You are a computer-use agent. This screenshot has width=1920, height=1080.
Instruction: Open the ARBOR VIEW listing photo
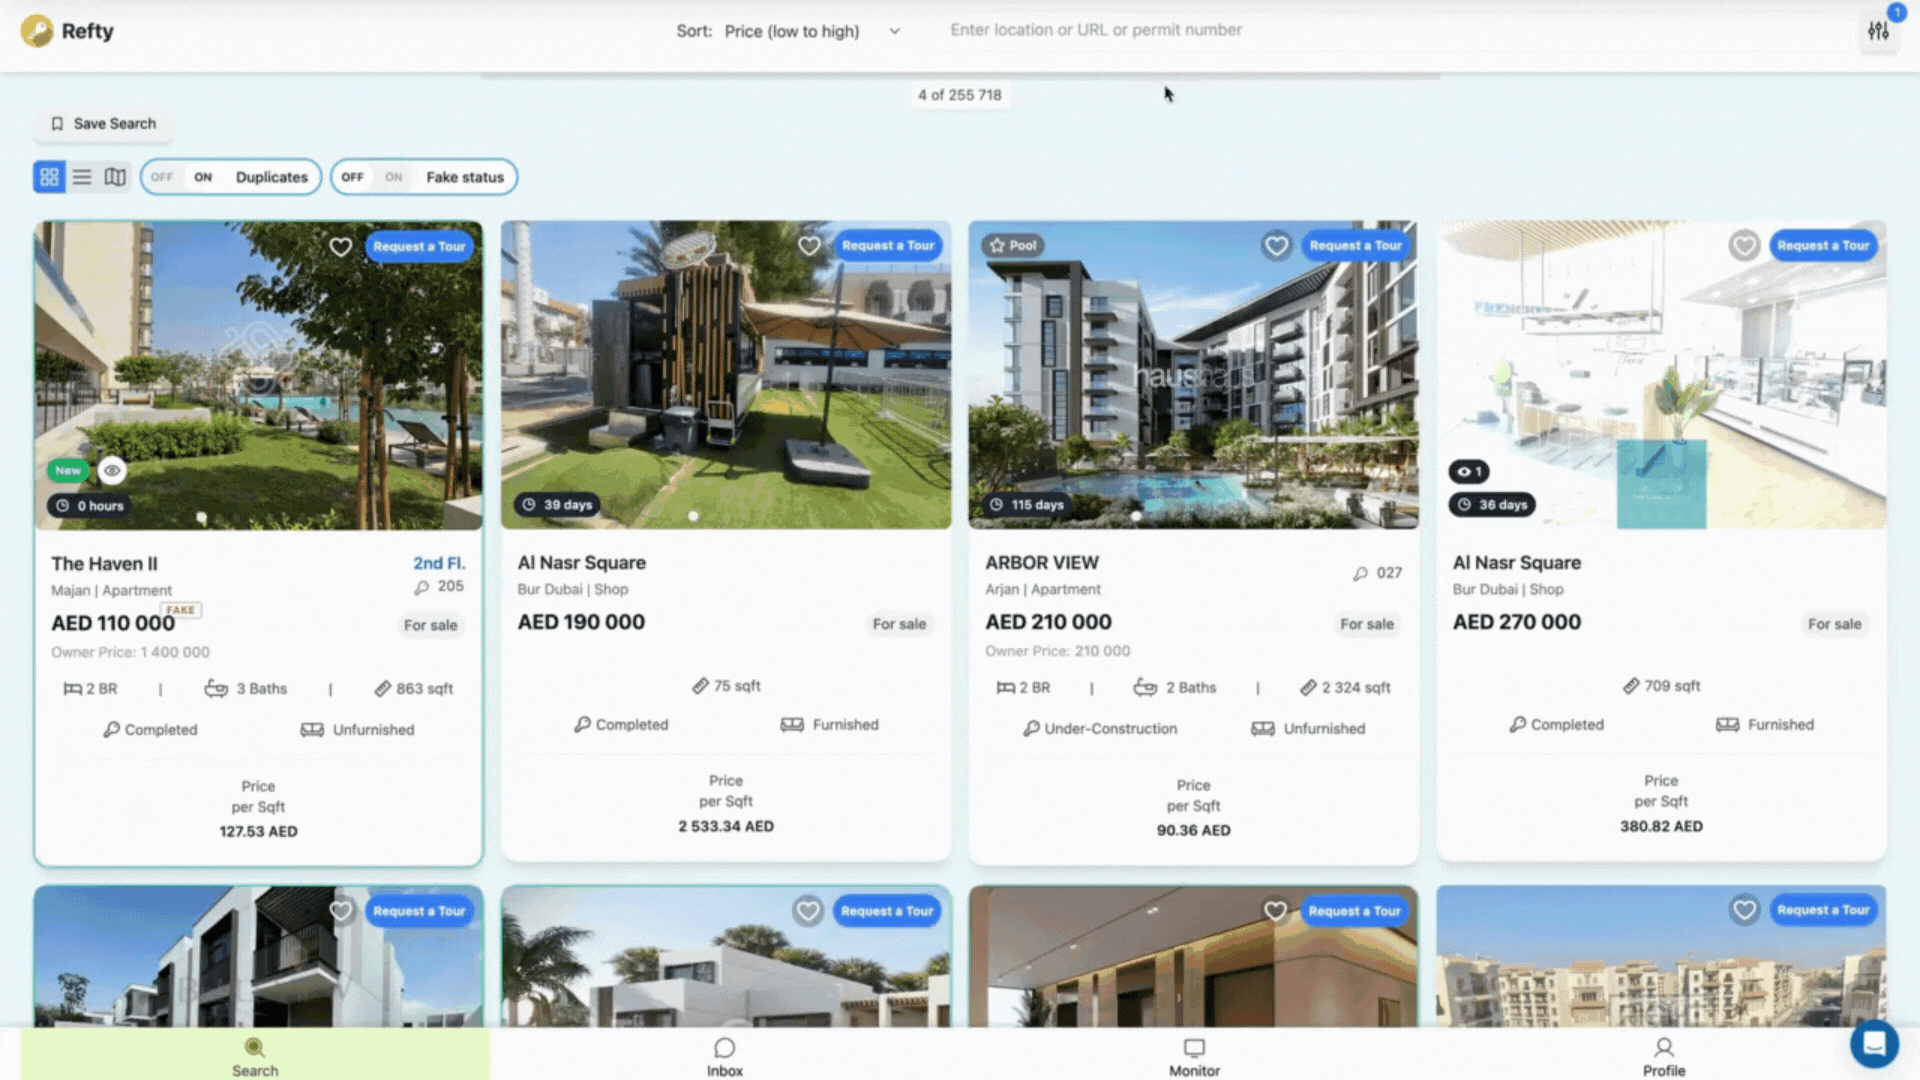pyautogui.click(x=1193, y=375)
